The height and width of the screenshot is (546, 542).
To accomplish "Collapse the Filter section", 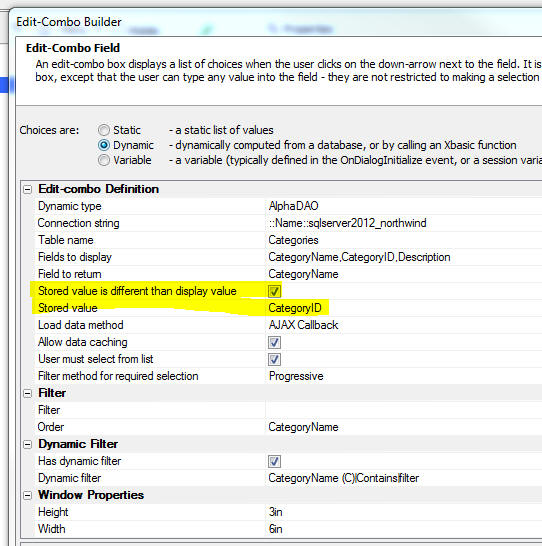I will coord(28,393).
